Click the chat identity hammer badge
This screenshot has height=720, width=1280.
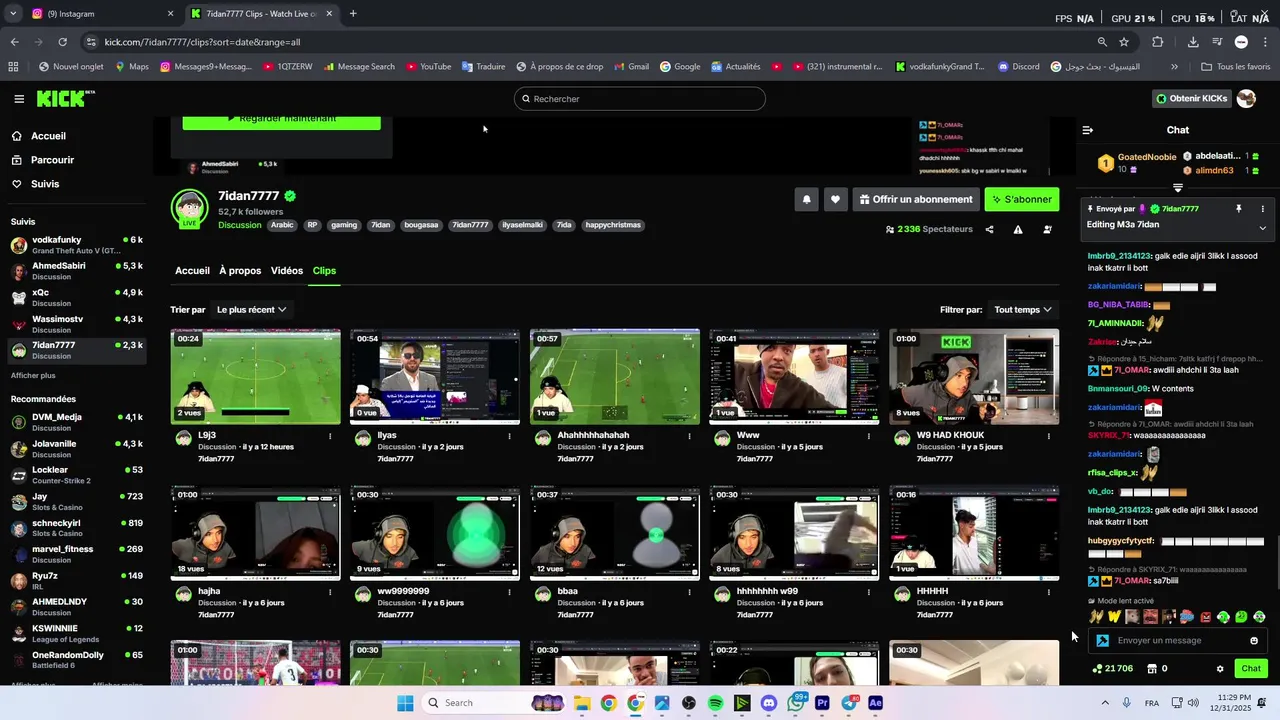pos(1102,641)
